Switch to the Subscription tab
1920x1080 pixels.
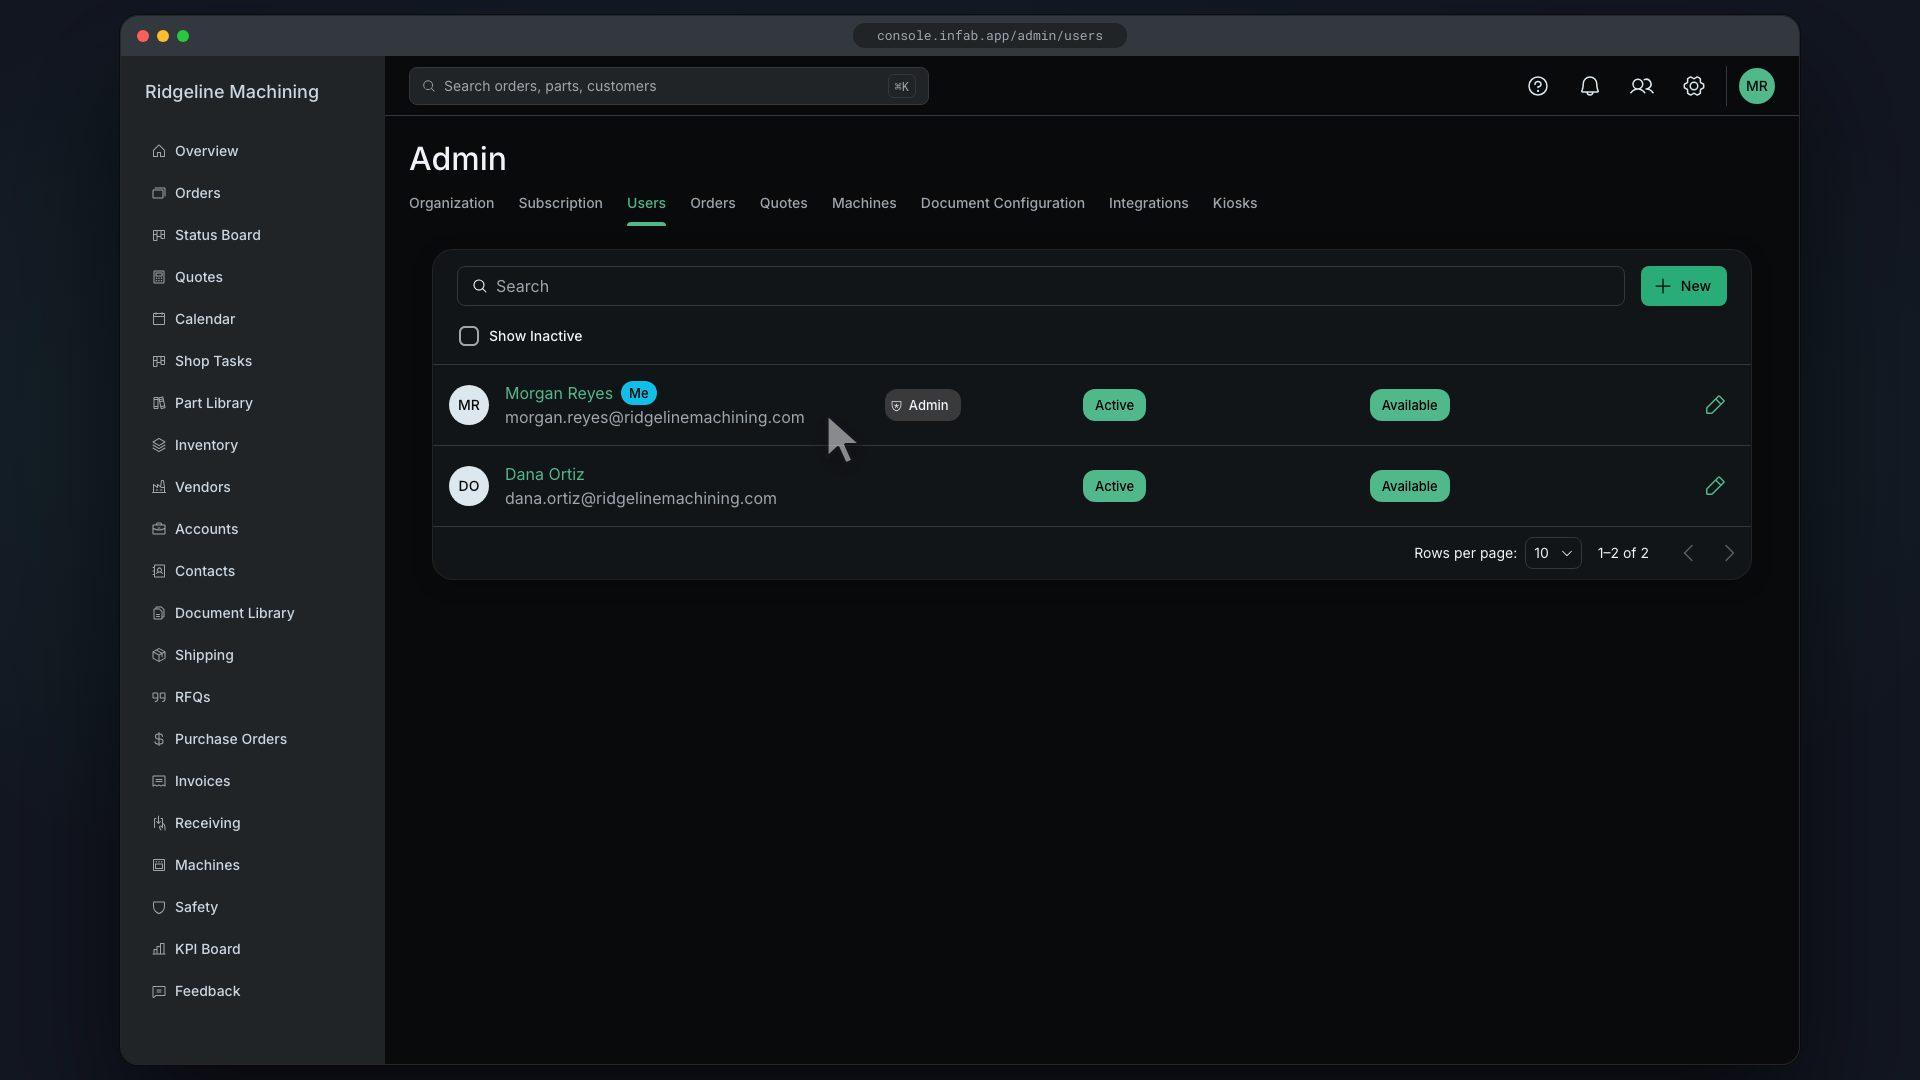pyautogui.click(x=560, y=203)
